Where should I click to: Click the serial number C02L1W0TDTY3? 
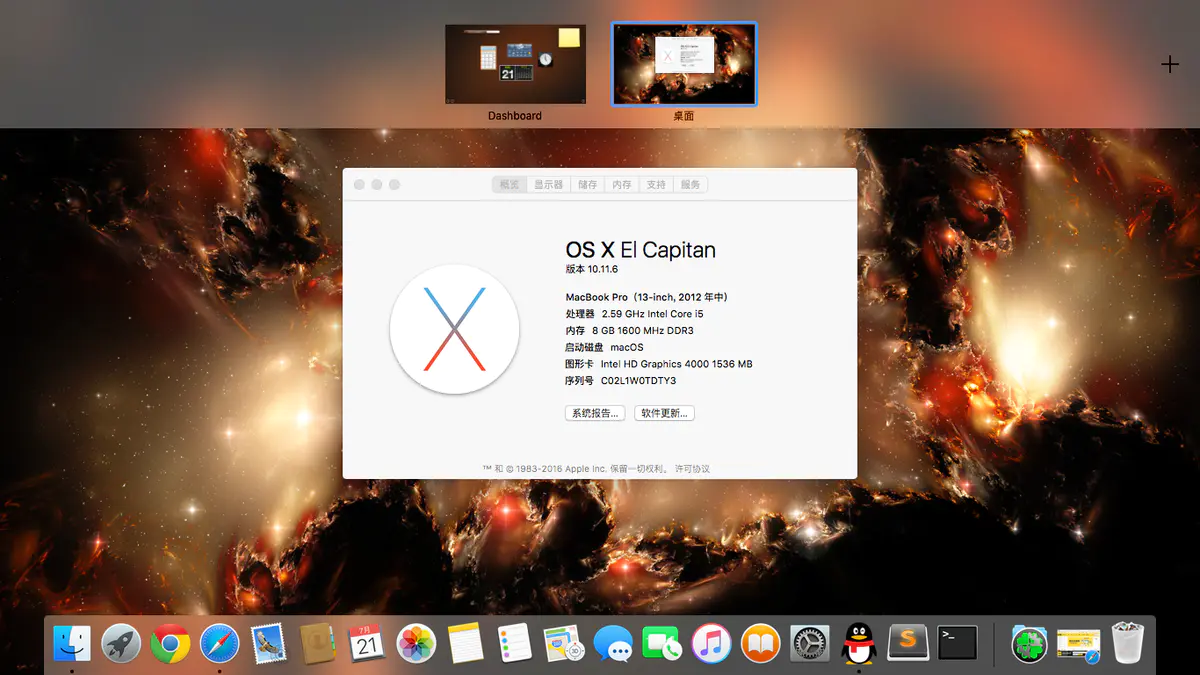click(638, 381)
